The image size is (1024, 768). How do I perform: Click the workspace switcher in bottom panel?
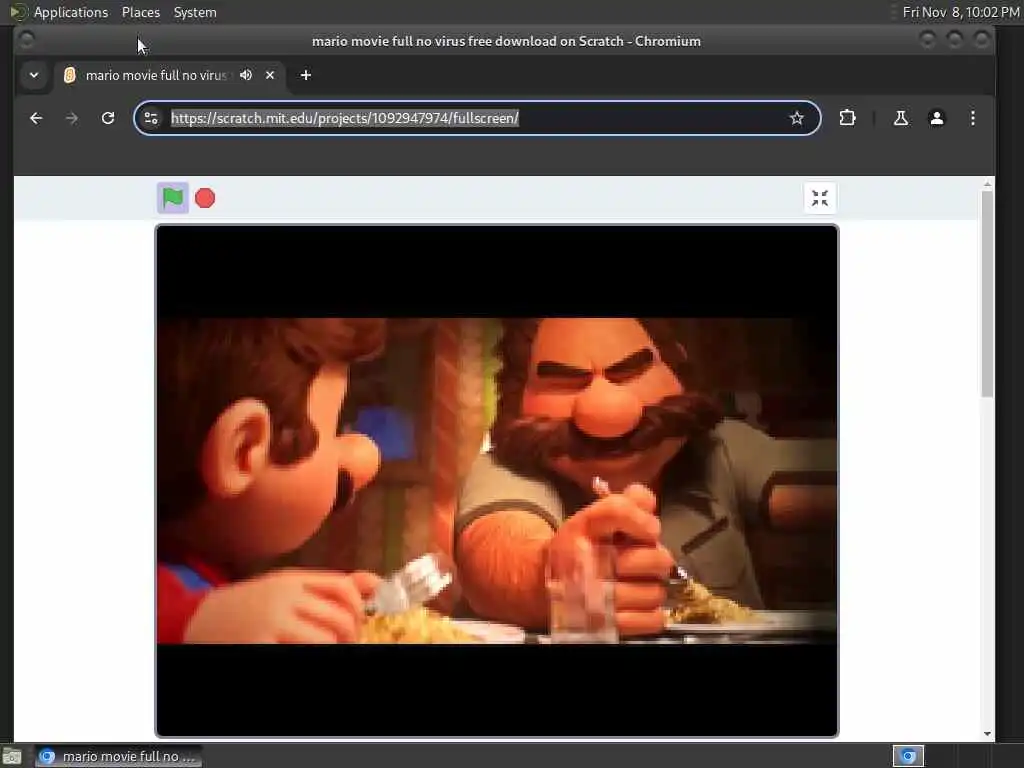click(x=908, y=756)
